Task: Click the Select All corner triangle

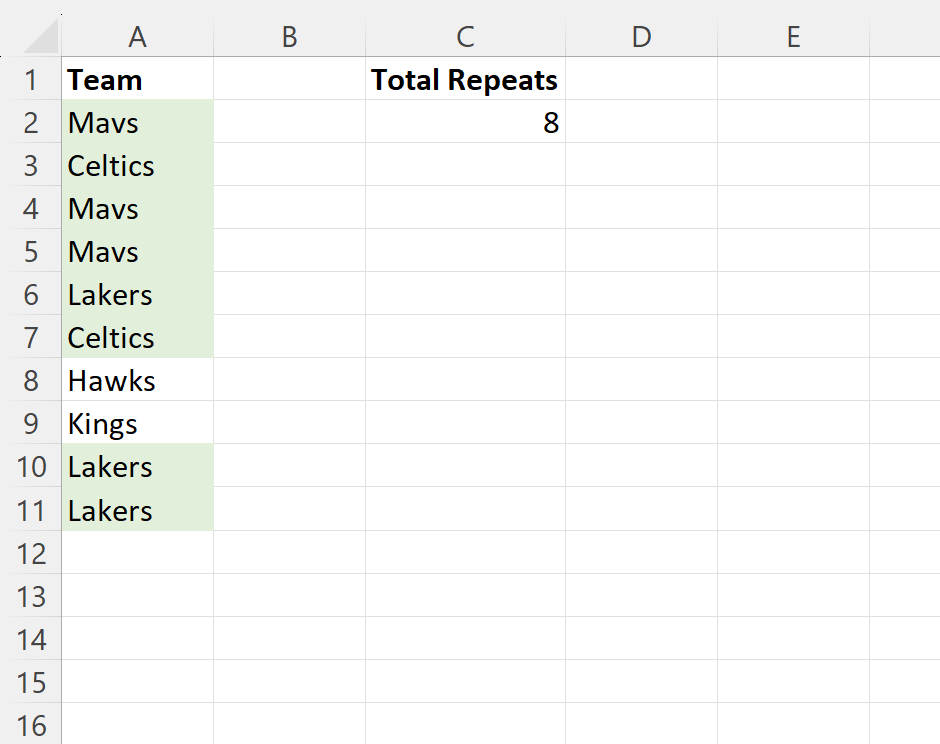Action: coord(41,36)
